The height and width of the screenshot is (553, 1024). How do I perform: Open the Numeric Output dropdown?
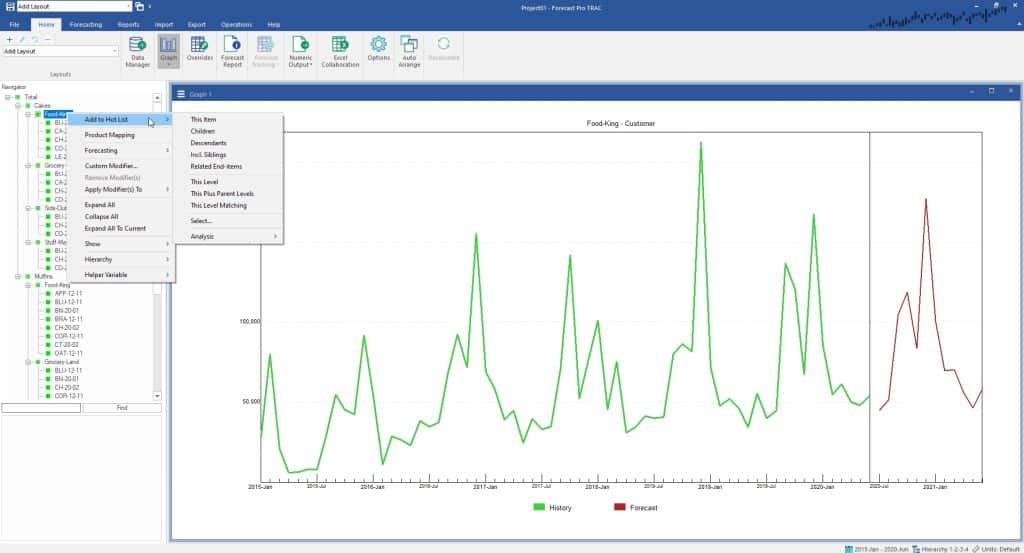(300, 51)
